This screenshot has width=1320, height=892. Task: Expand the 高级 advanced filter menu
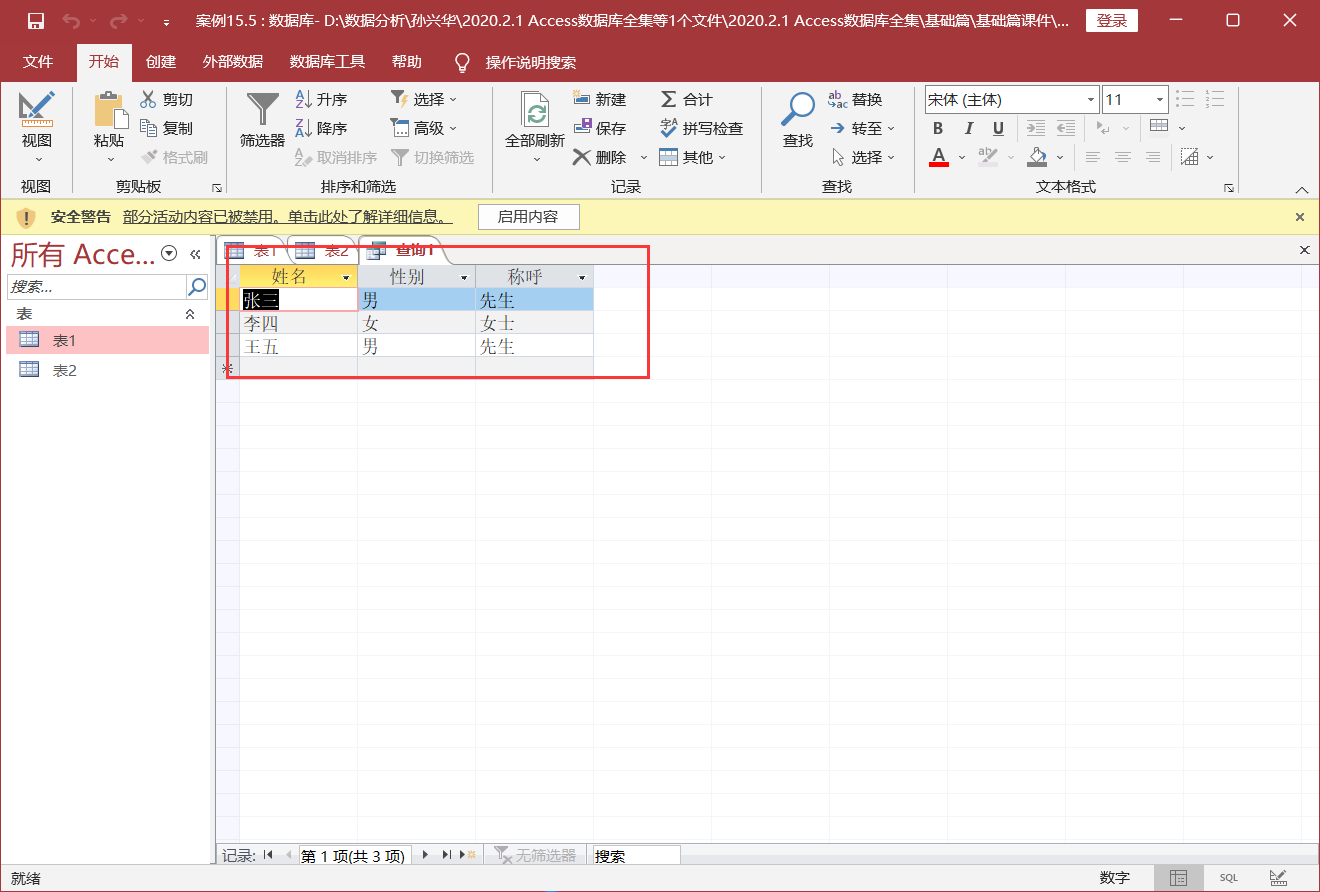tap(423, 128)
